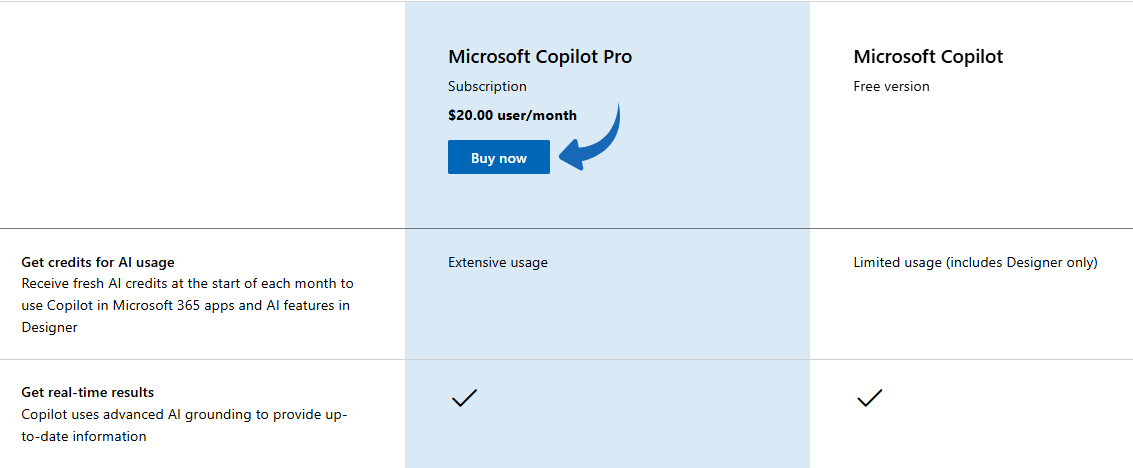Click the Free version label
Screen dimensions: 1133x468
click(891, 86)
